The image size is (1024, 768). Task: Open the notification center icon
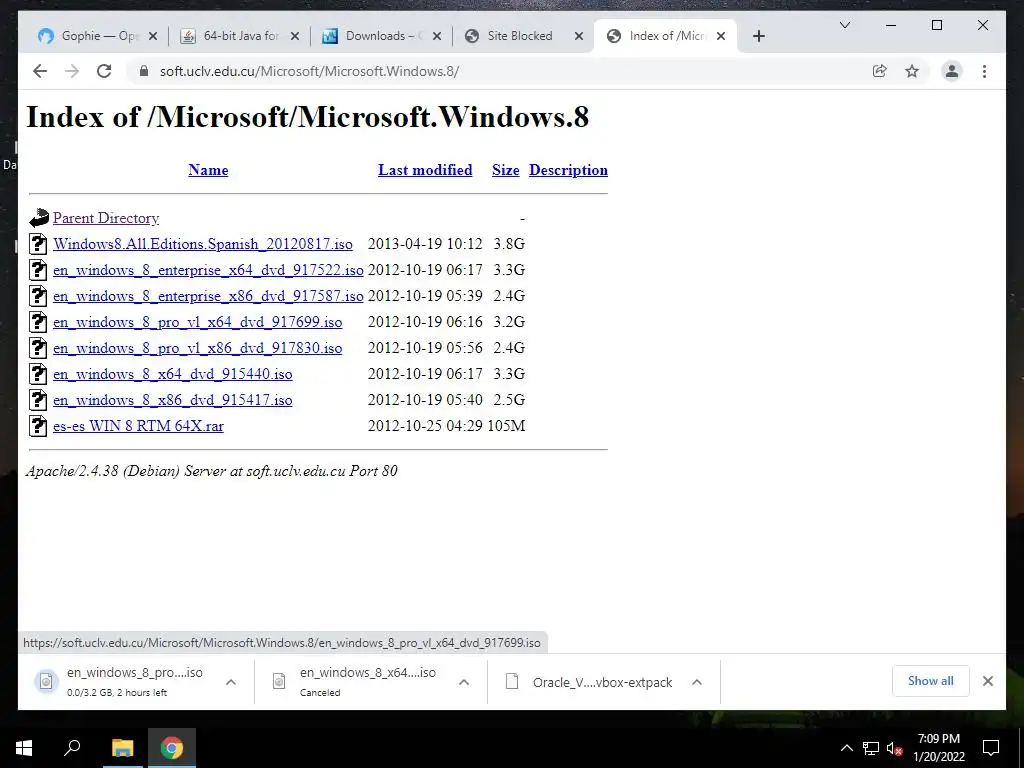991,748
